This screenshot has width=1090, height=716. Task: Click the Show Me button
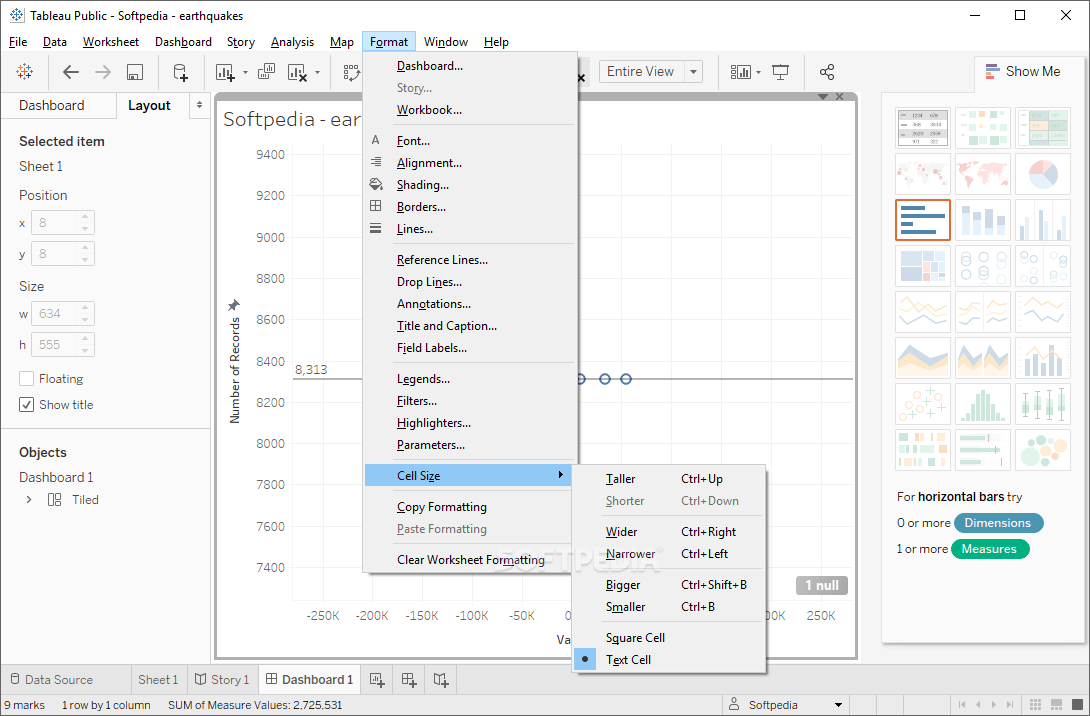[x=1023, y=71]
